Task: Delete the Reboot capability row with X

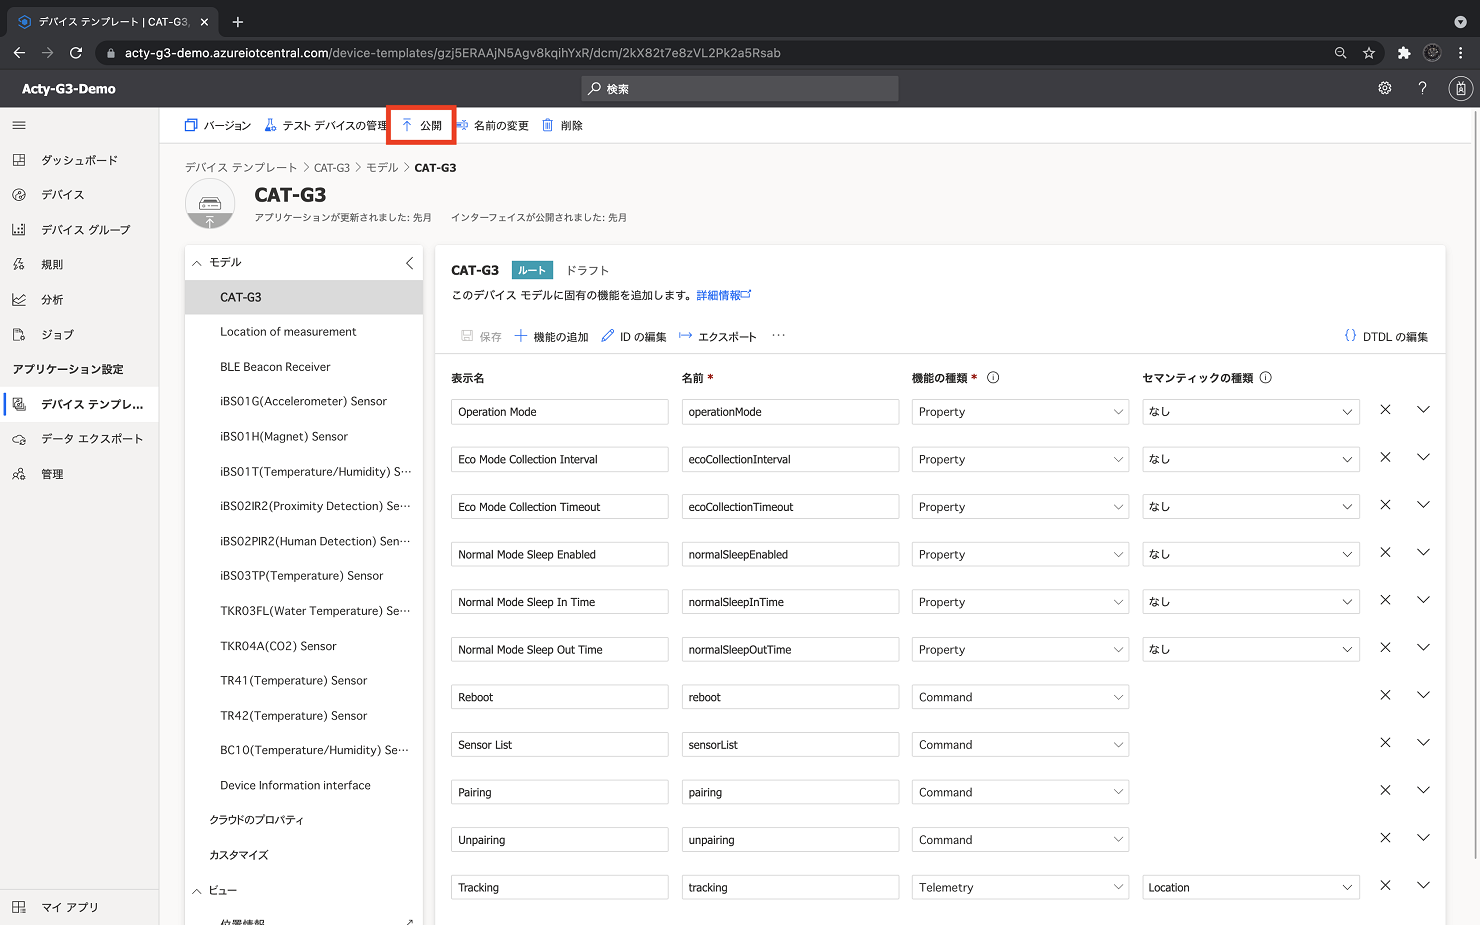Action: coord(1385,695)
